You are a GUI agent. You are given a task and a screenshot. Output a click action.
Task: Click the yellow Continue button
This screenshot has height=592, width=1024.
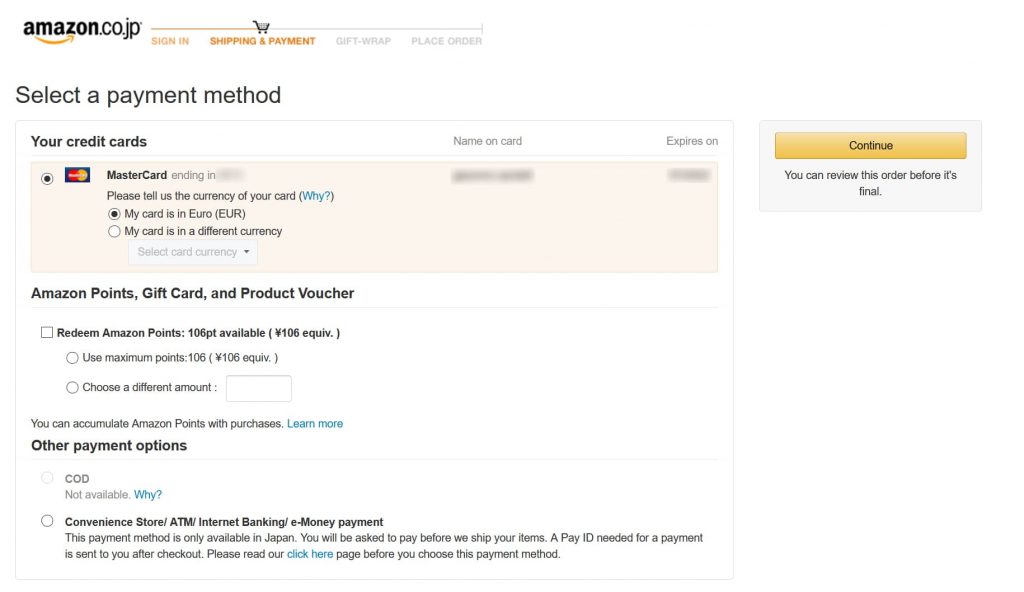tap(871, 146)
